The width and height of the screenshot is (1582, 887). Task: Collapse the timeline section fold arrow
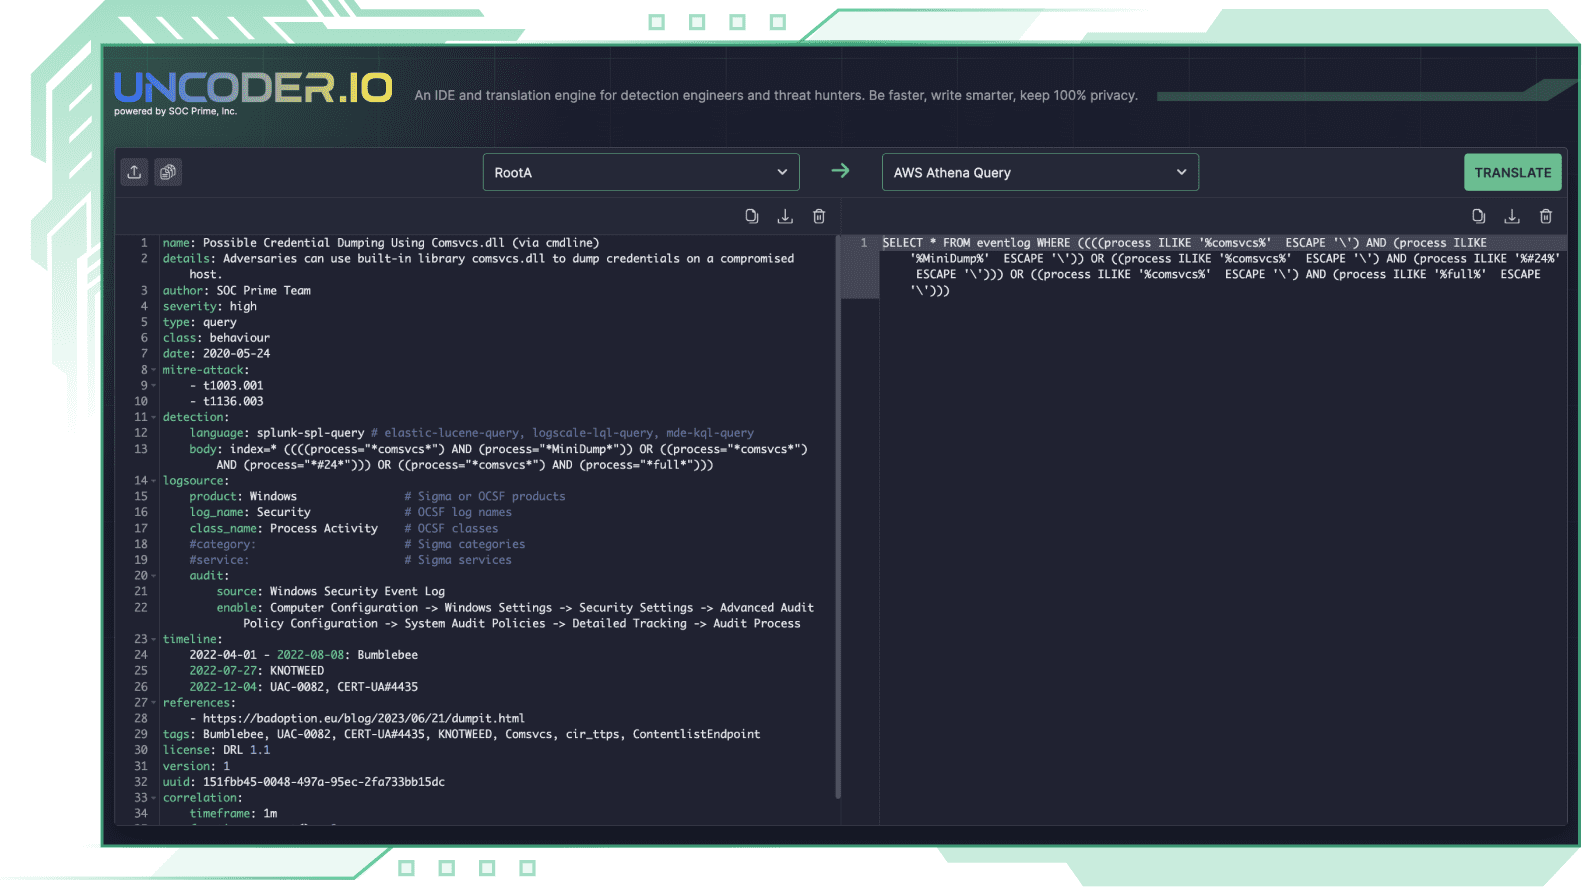tap(154, 639)
